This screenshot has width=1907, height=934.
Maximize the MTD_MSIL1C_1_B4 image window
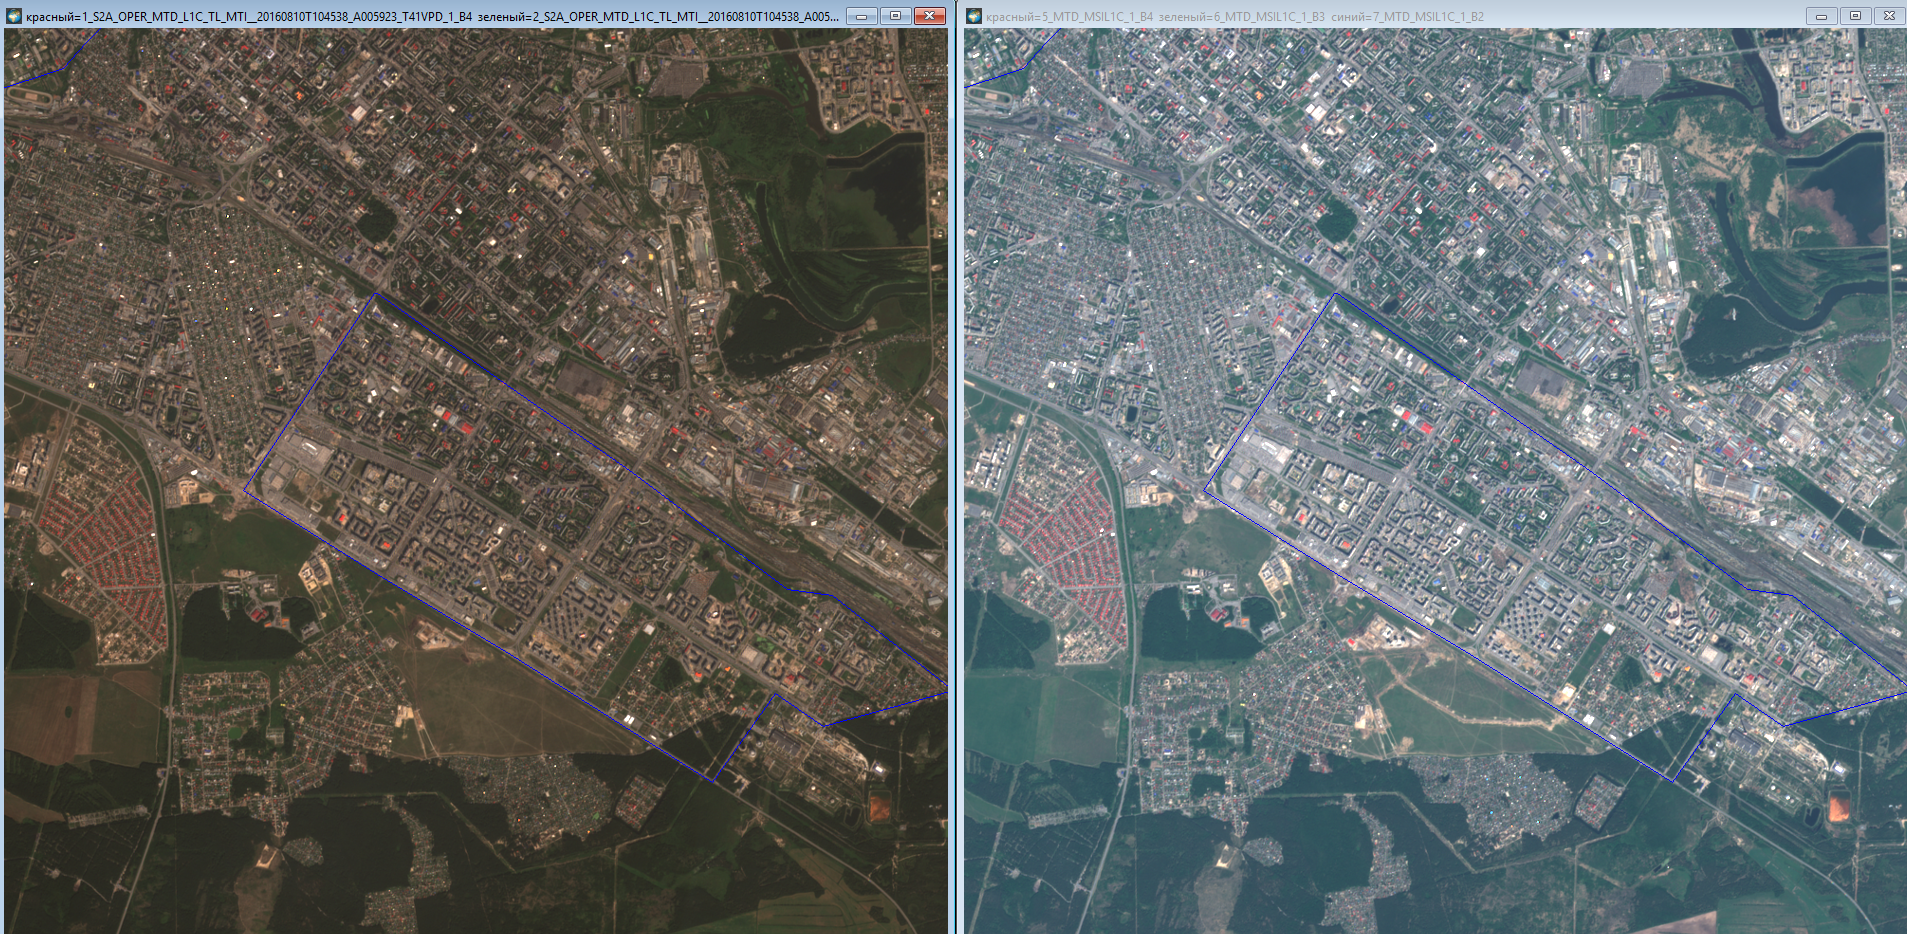[x=1856, y=16]
